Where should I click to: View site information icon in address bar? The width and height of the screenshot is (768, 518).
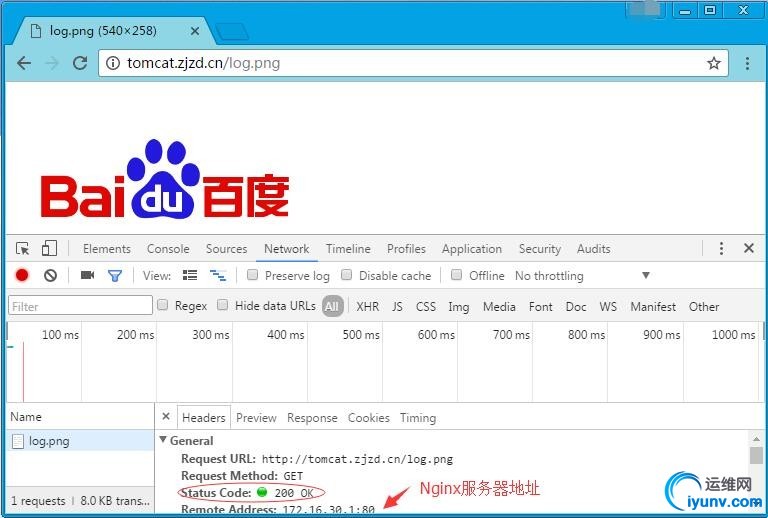coord(113,63)
